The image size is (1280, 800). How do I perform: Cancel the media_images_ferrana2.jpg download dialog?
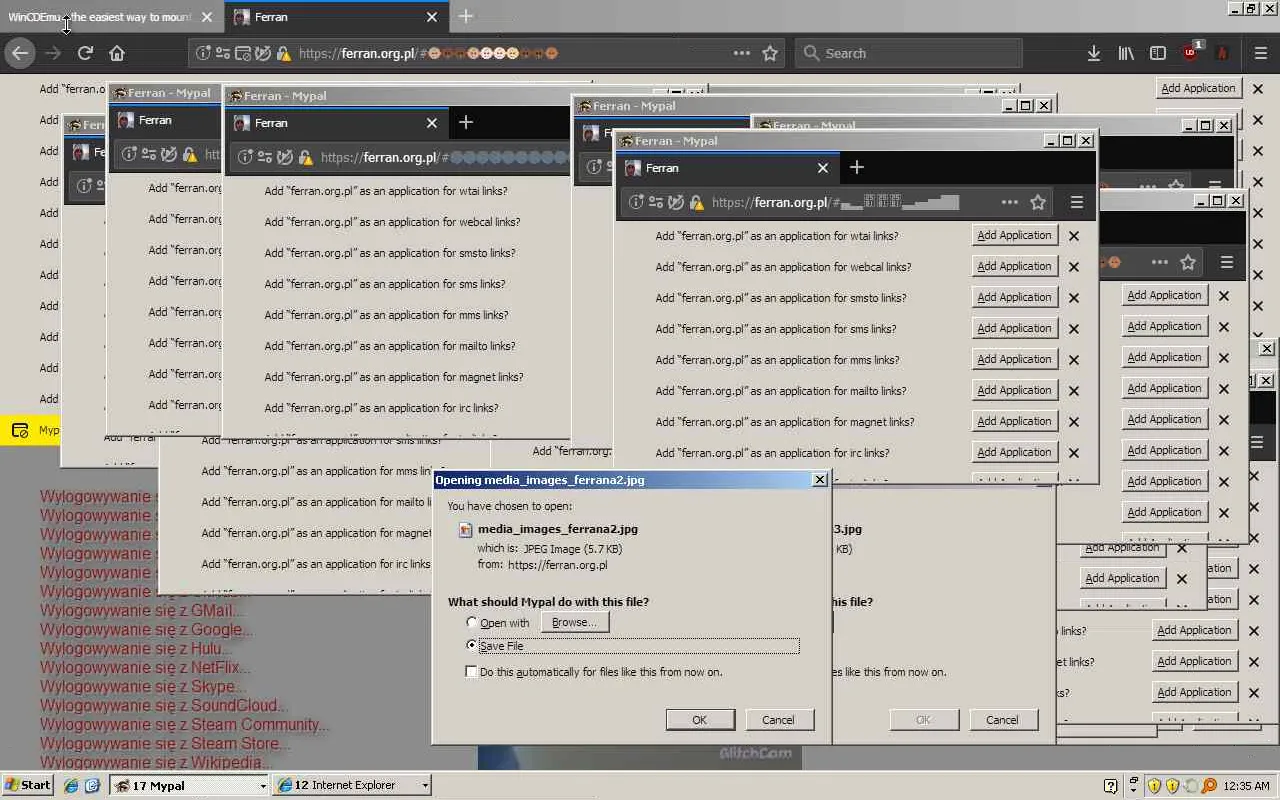tap(778, 720)
